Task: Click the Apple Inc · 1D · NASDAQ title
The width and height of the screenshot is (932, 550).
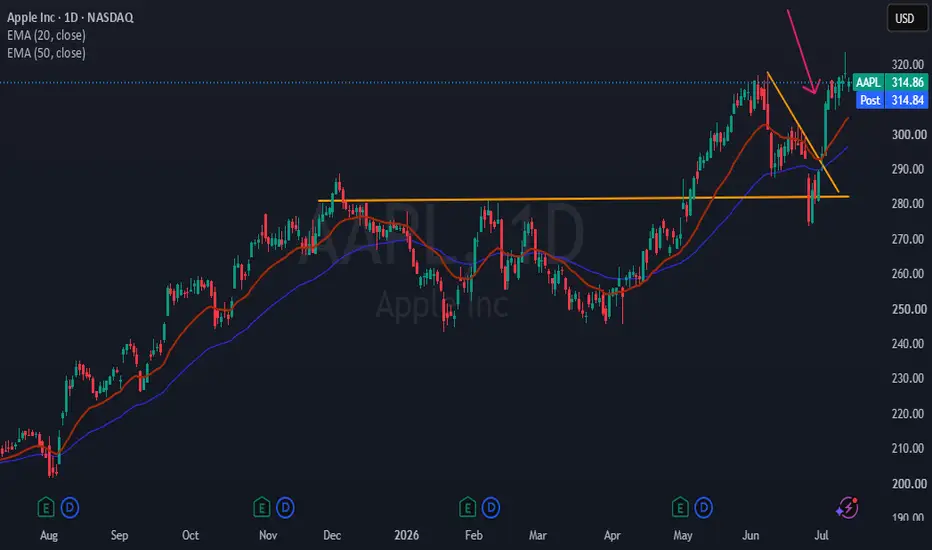Action: point(70,17)
